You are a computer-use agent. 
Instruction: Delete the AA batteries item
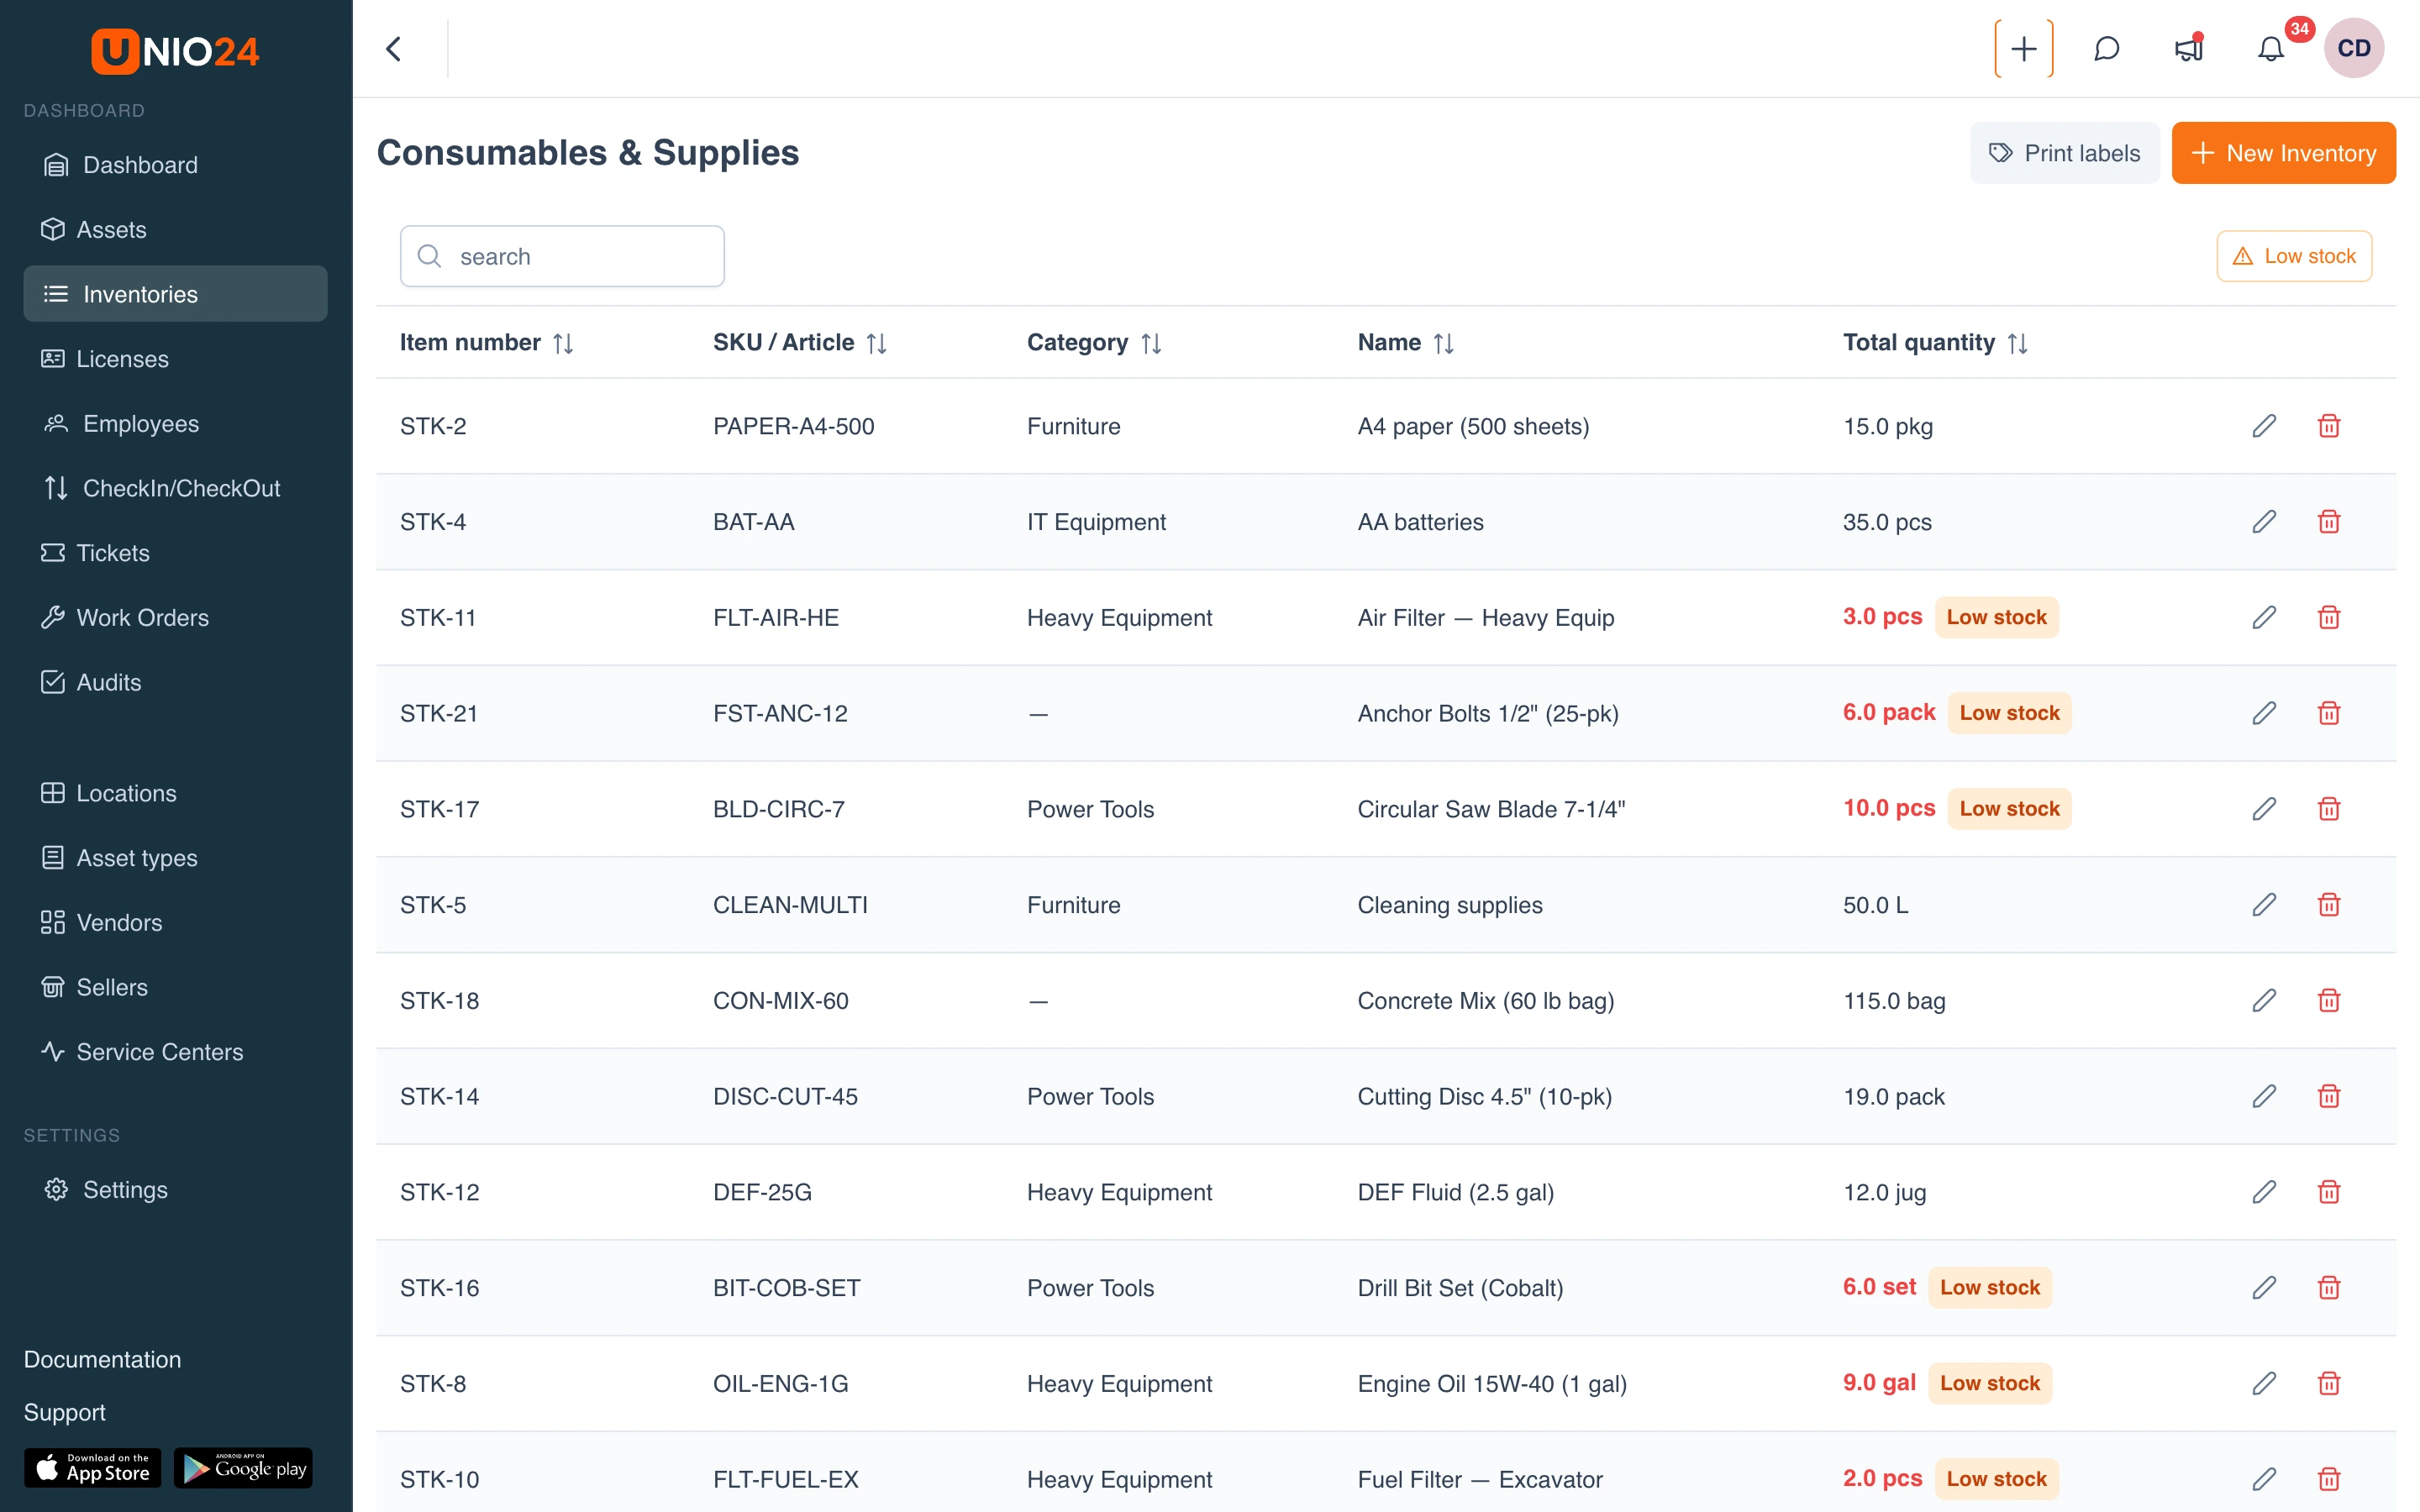(2329, 522)
